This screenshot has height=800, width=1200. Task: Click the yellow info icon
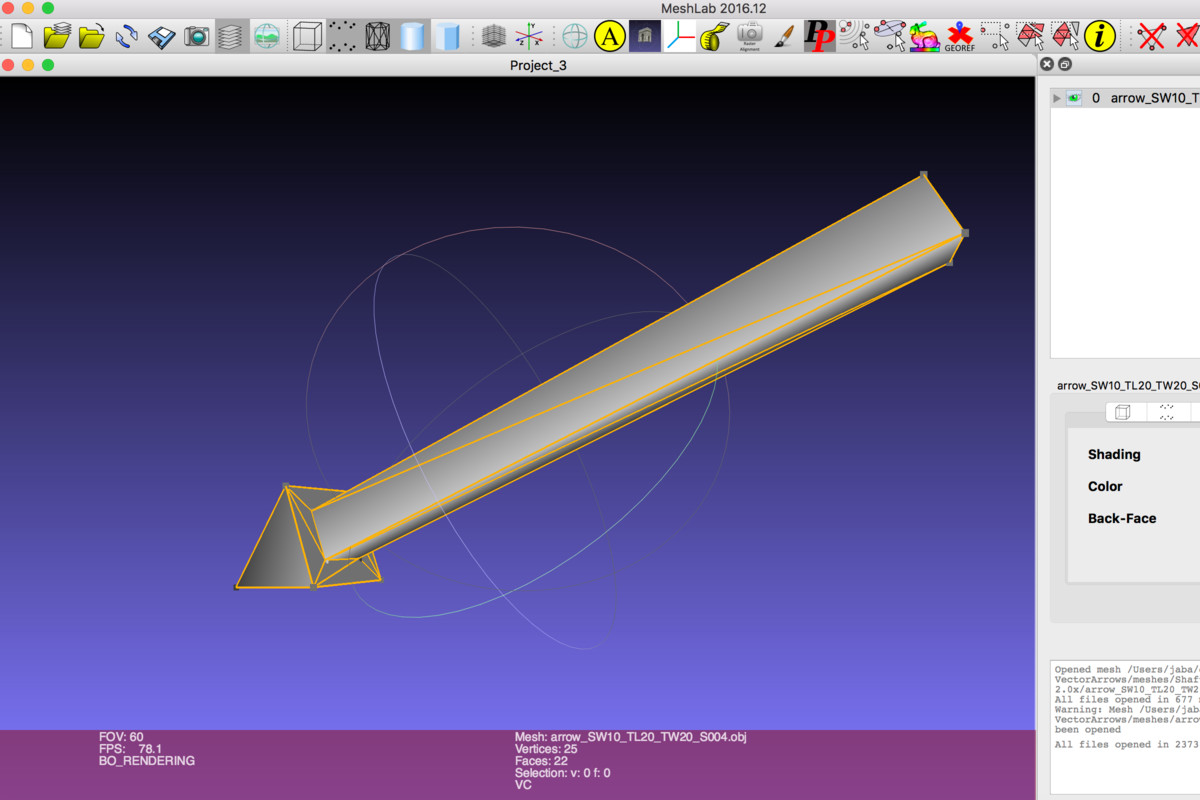1100,36
